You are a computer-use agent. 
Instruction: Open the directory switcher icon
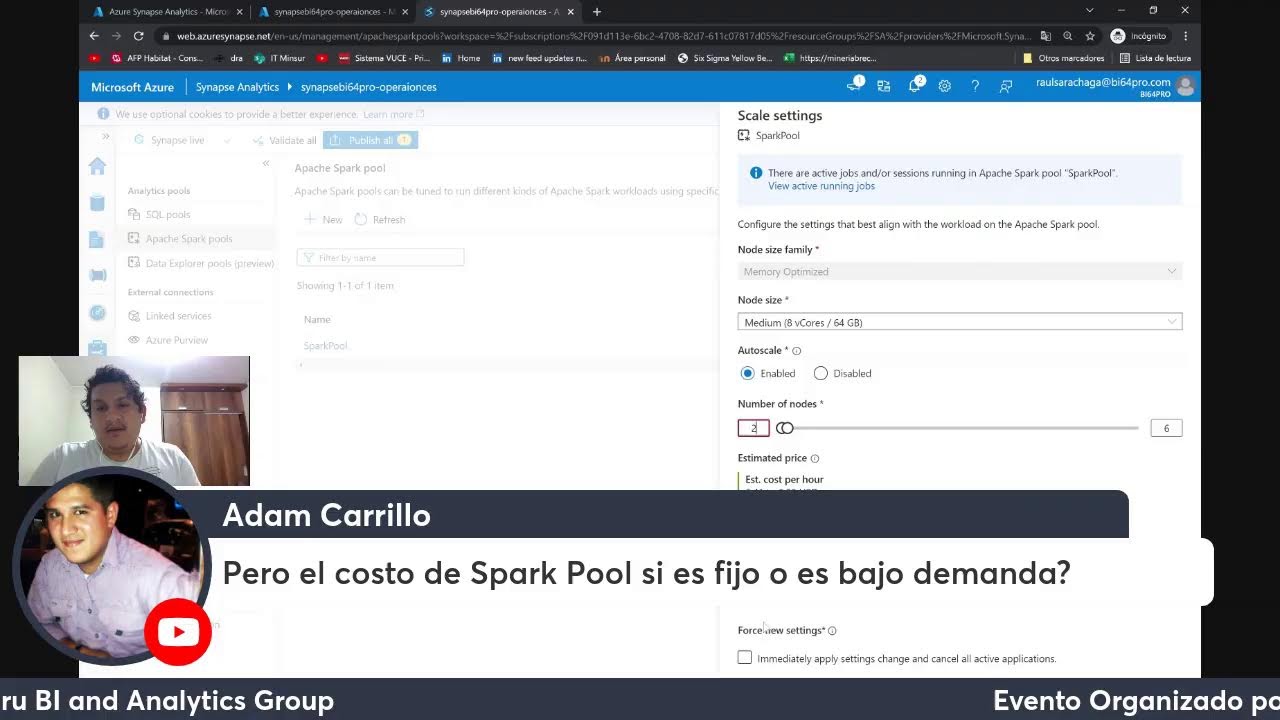click(x=884, y=86)
